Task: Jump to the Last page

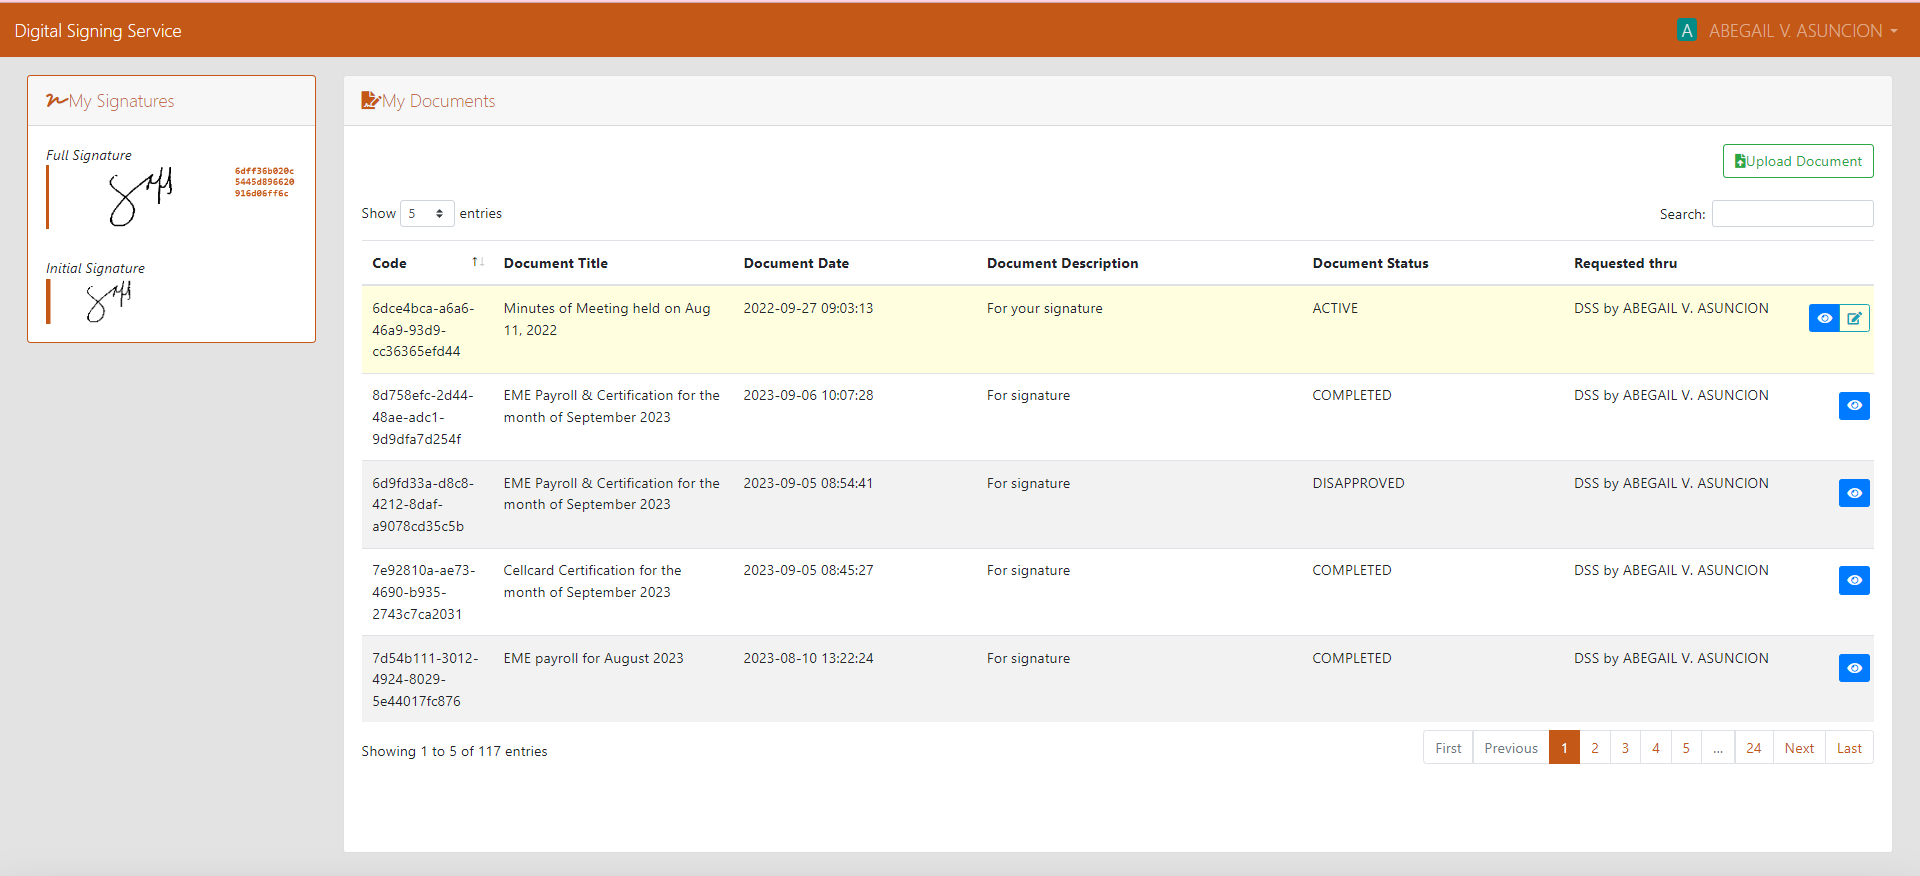Action: [x=1849, y=748]
